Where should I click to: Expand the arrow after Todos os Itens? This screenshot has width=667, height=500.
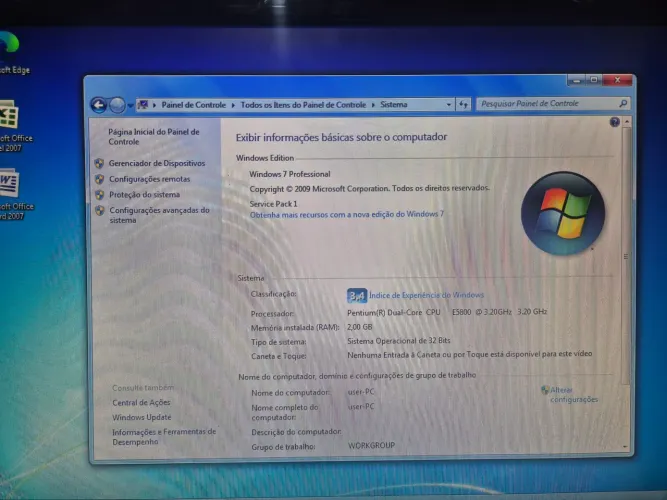[x=373, y=105]
